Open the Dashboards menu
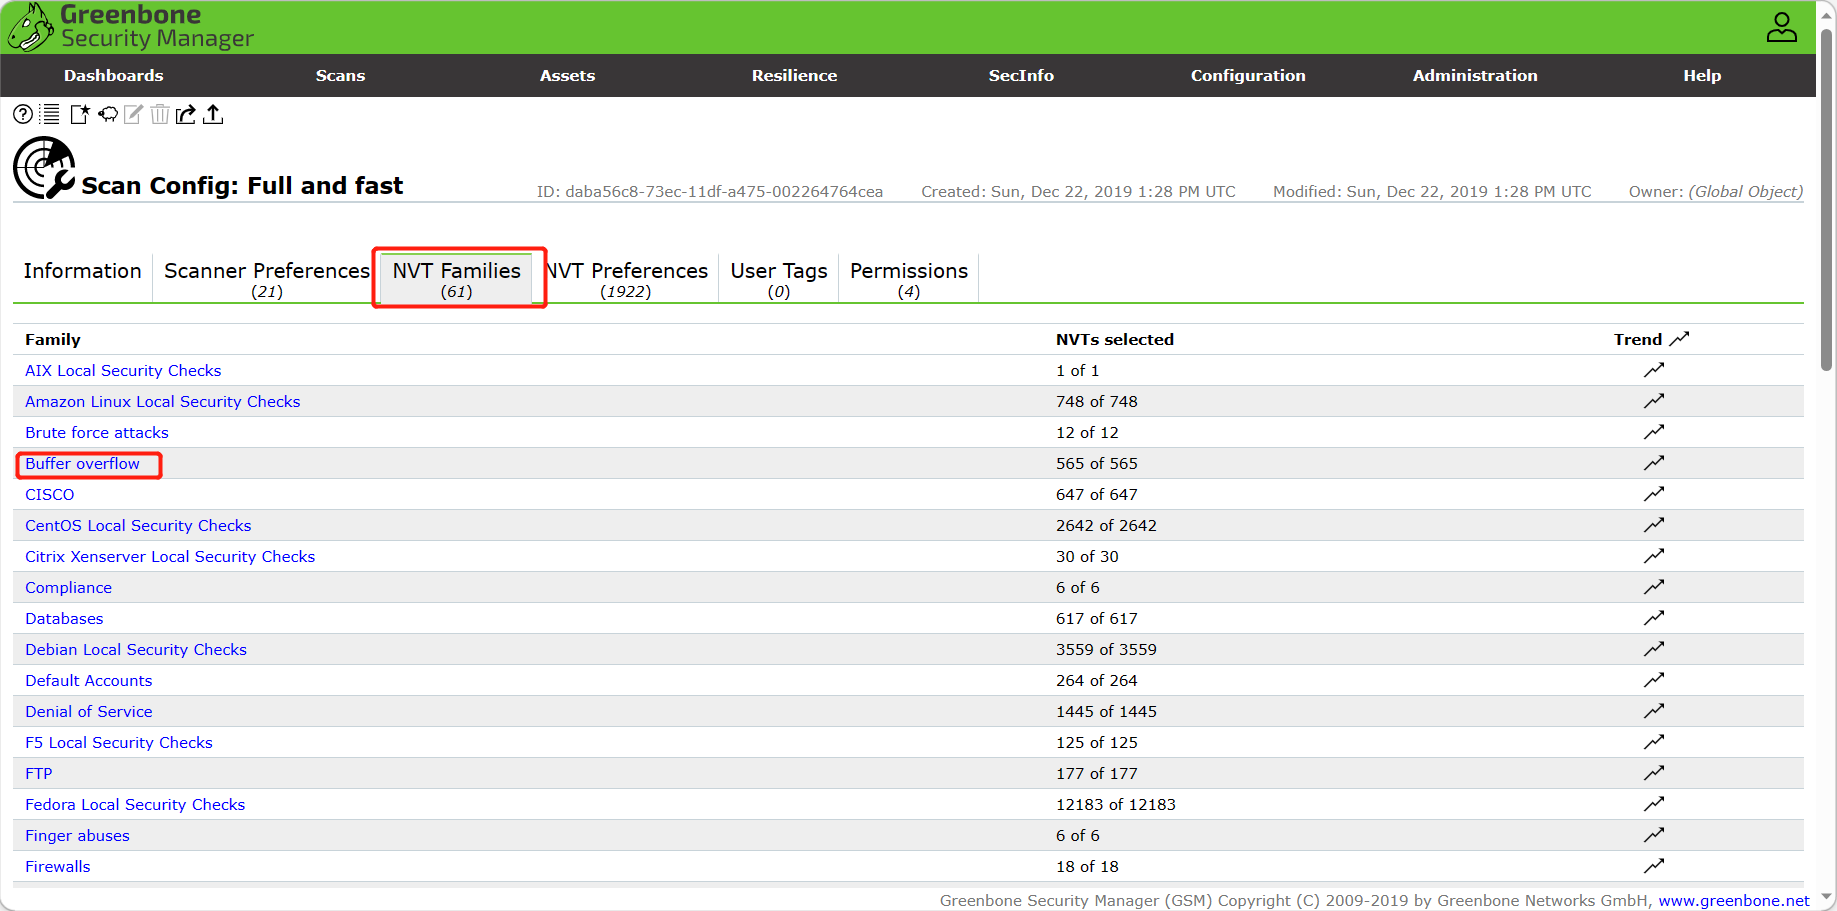1837x911 pixels. (x=114, y=76)
